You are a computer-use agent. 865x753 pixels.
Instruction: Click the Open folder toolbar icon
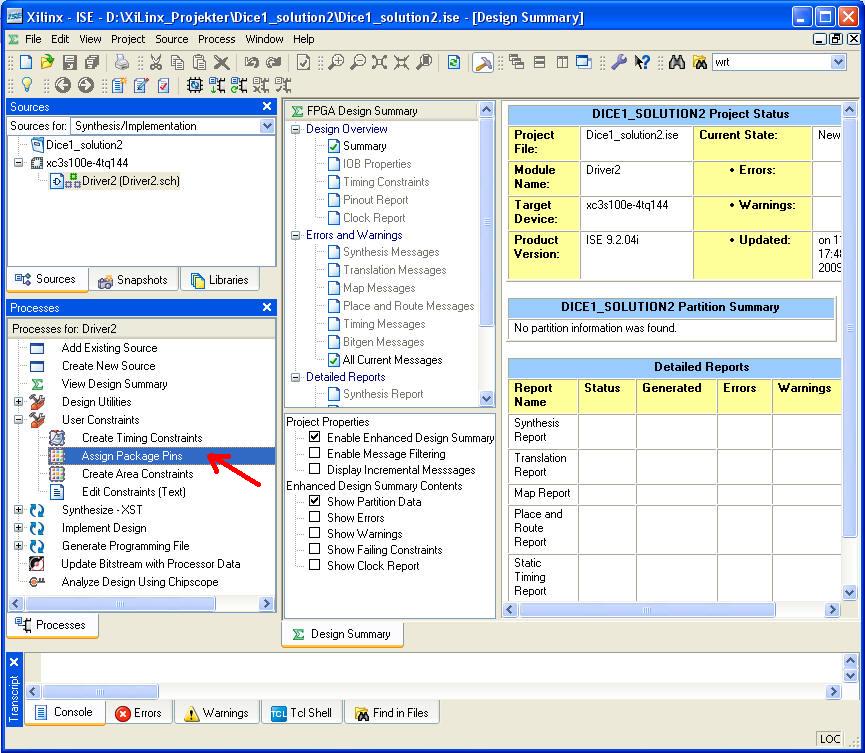click(47, 62)
